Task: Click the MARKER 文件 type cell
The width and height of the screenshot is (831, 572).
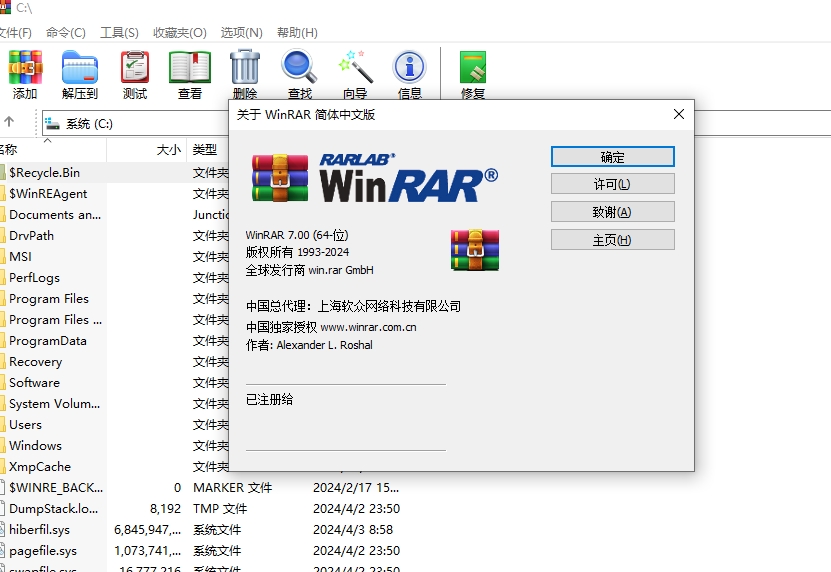Action: coord(233,487)
